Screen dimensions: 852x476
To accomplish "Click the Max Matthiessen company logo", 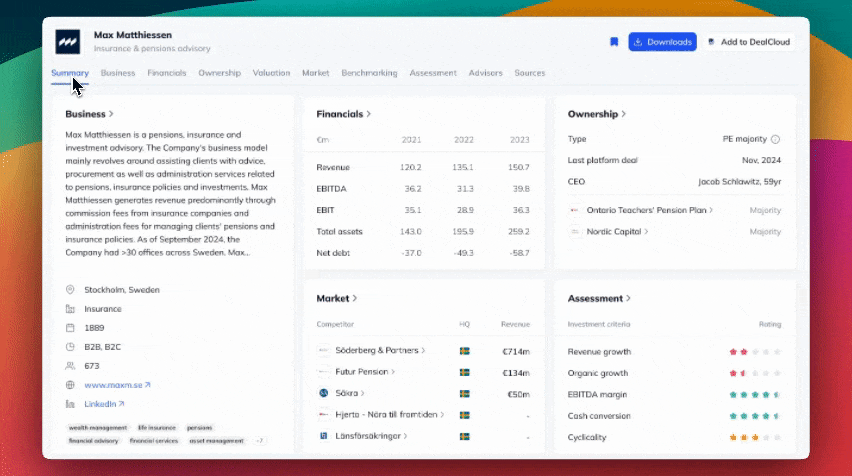I will [x=68, y=42].
